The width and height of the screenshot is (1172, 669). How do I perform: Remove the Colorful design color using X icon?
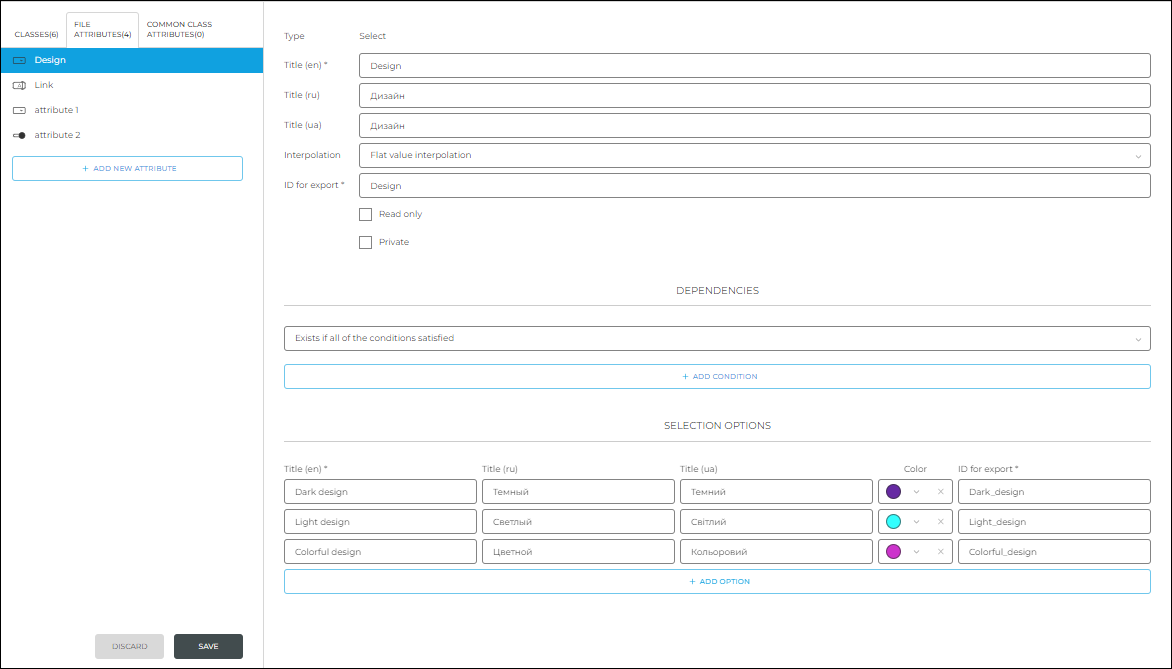coord(939,551)
